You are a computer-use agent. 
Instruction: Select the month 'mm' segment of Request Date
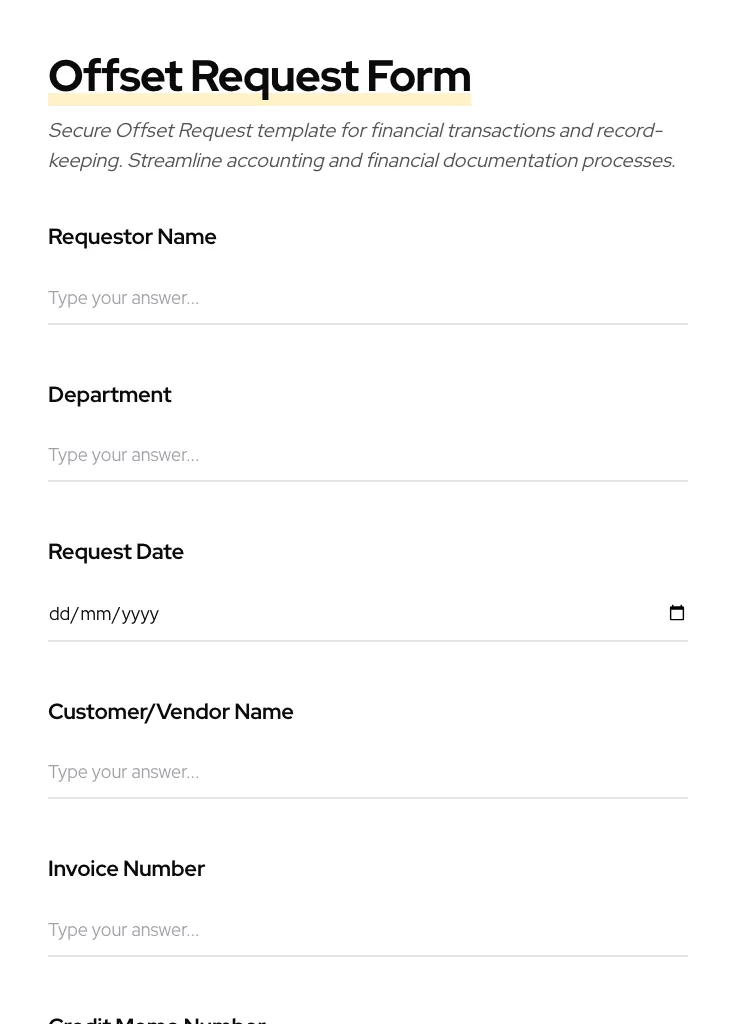[x=96, y=614]
